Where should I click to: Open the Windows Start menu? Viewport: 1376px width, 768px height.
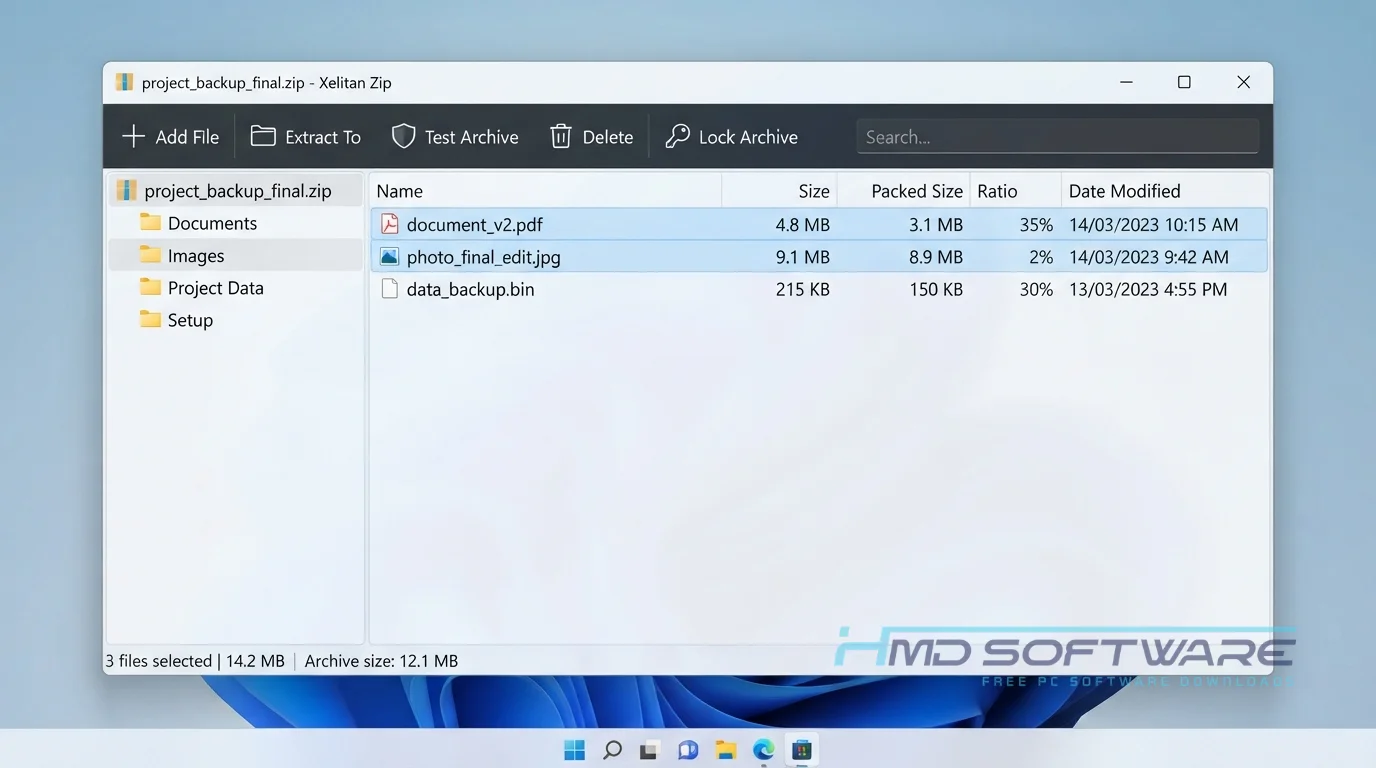pyautogui.click(x=575, y=749)
